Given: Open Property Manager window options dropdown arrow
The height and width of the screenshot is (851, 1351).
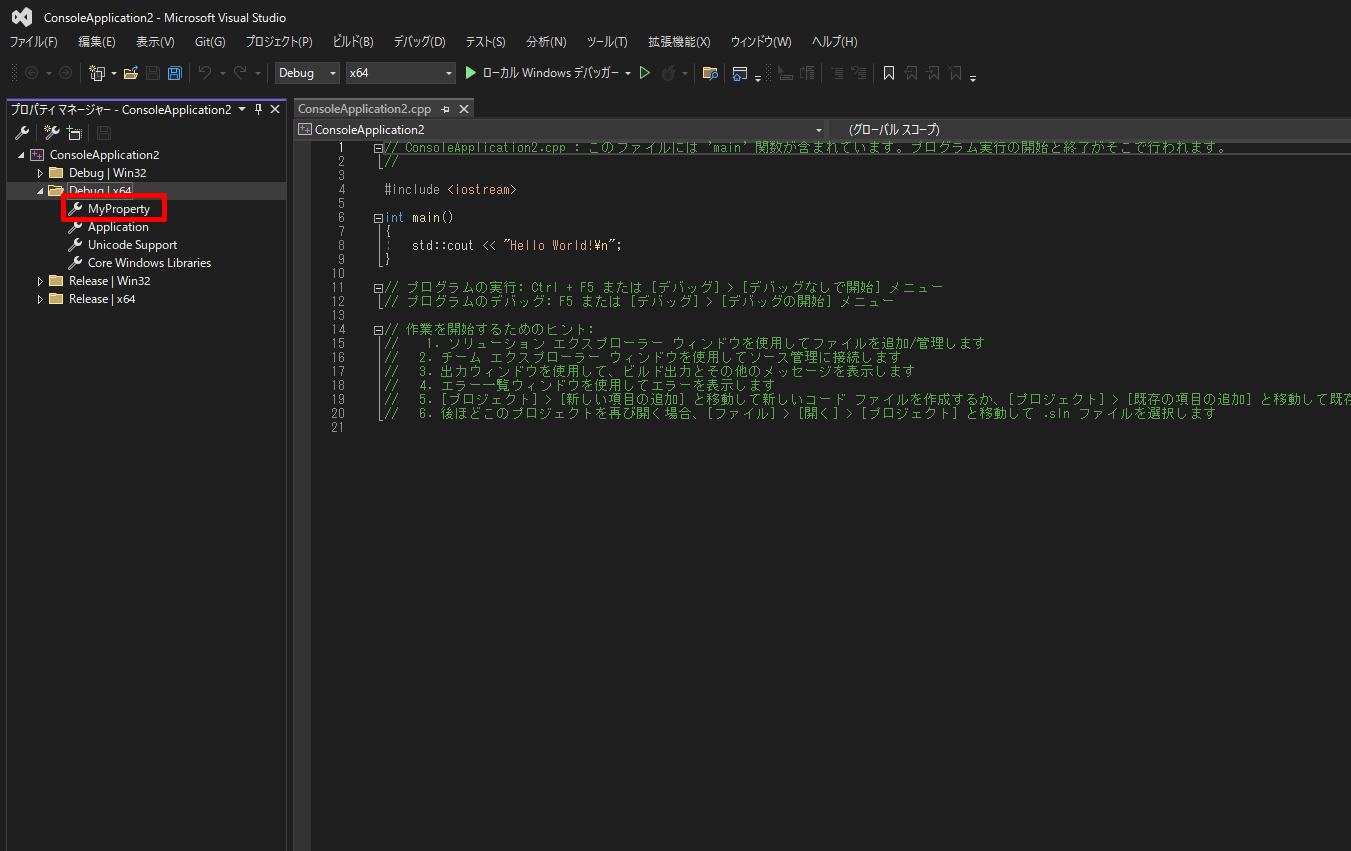Looking at the screenshot, I should [x=242, y=109].
